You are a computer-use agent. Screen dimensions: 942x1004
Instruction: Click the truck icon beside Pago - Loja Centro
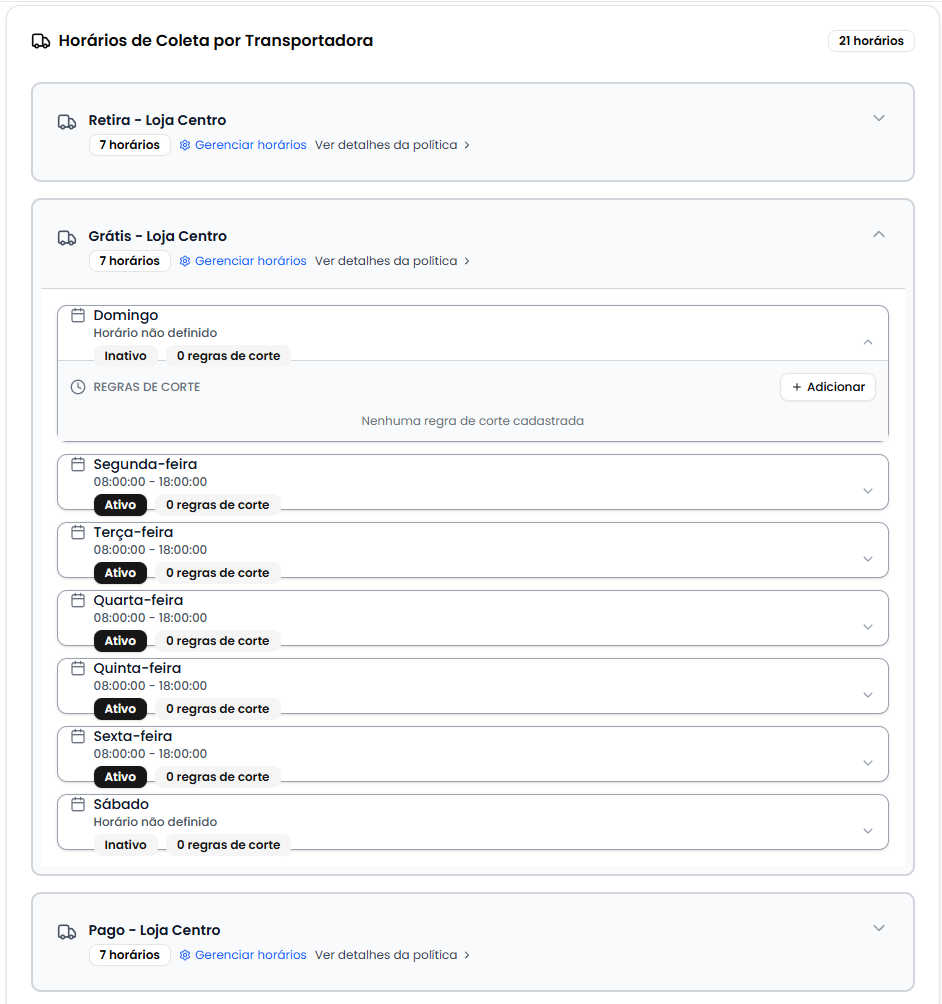point(67,930)
